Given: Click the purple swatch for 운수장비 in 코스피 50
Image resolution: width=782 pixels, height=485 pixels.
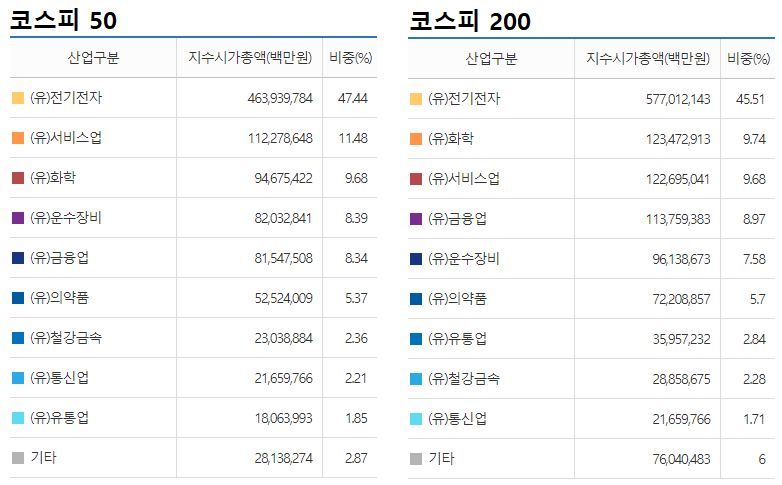Looking at the screenshot, I should [18, 218].
